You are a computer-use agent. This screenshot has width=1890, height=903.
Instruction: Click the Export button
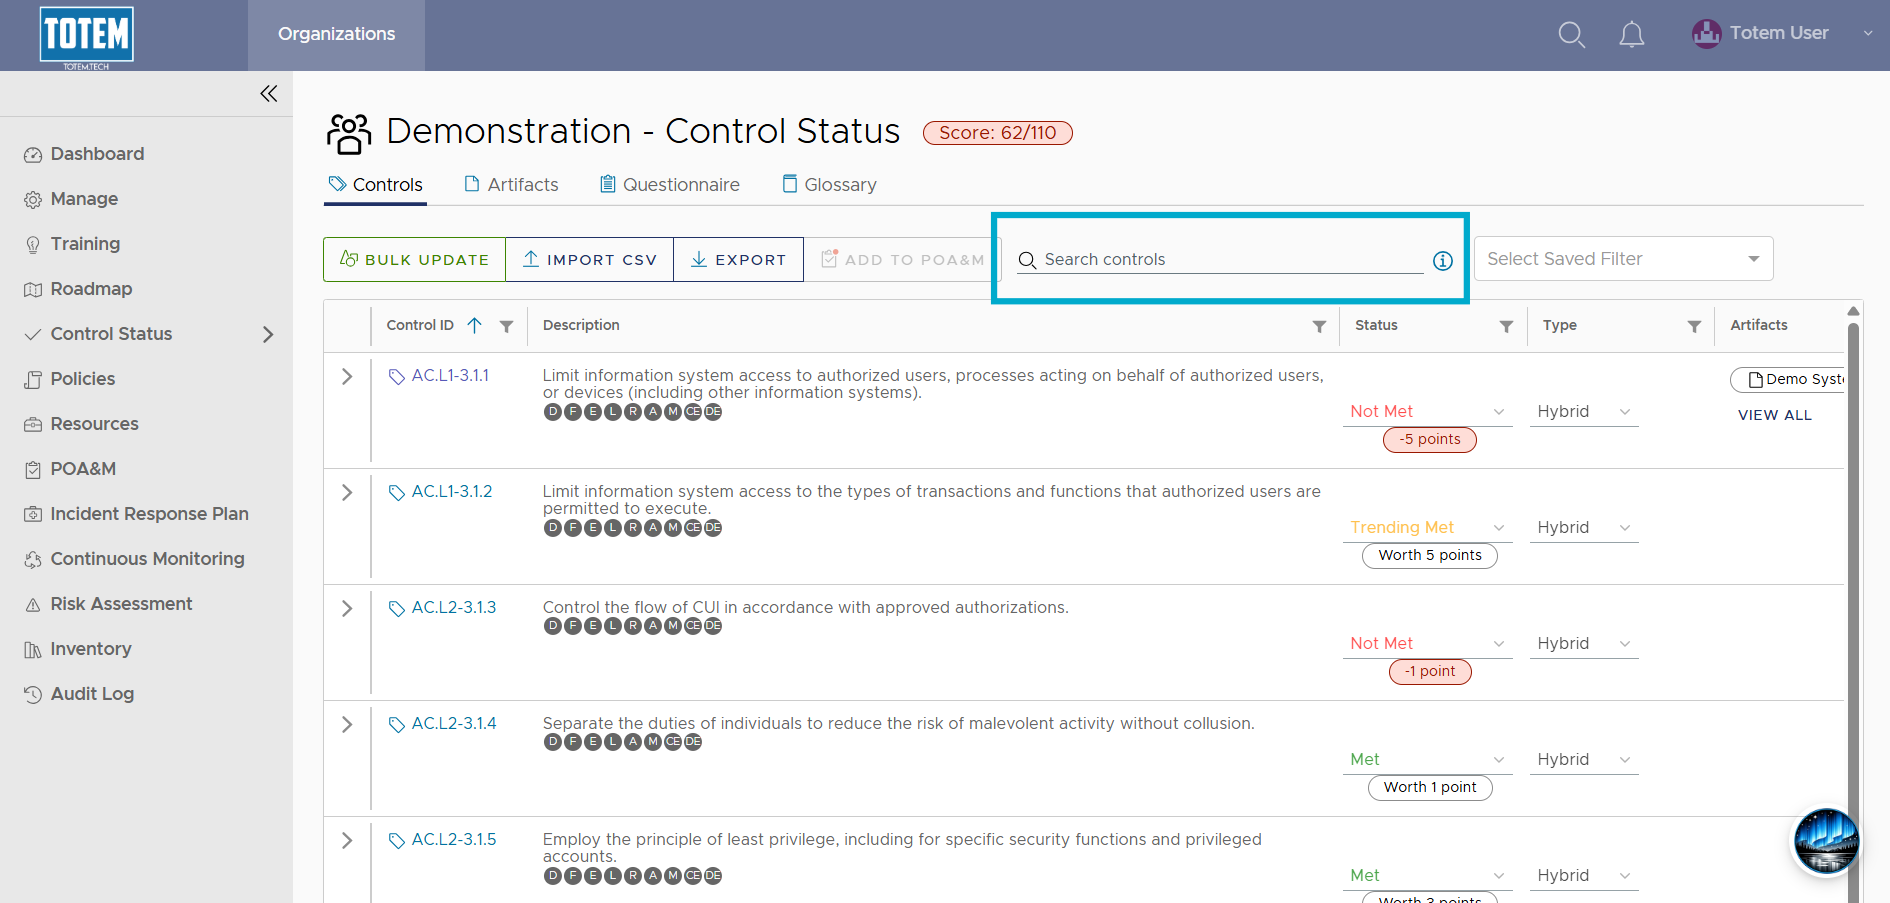[738, 260]
